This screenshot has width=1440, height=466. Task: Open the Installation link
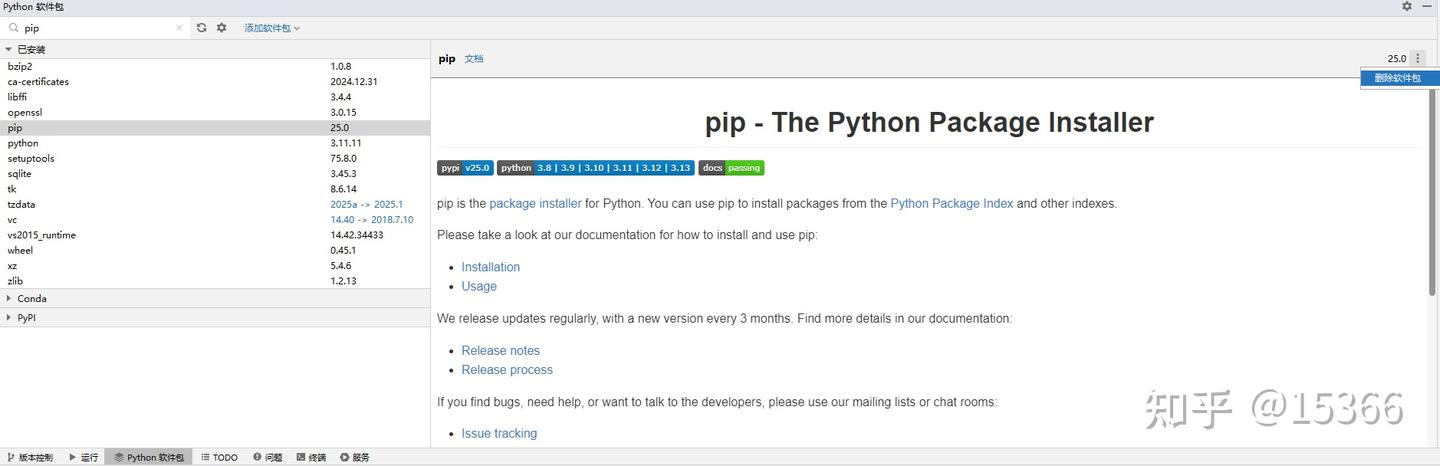[x=491, y=267]
